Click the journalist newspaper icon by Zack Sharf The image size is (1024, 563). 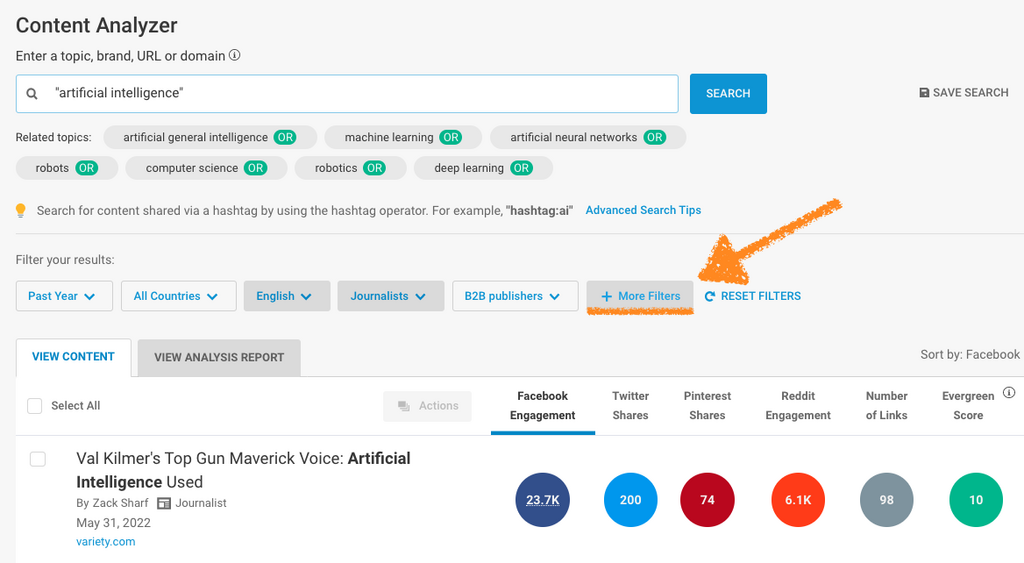tap(164, 503)
